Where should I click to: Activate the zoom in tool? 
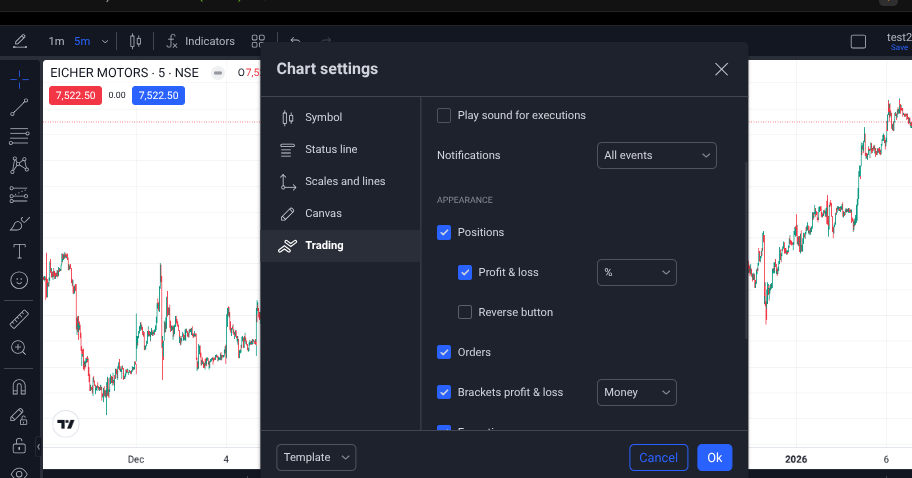[x=19, y=348]
